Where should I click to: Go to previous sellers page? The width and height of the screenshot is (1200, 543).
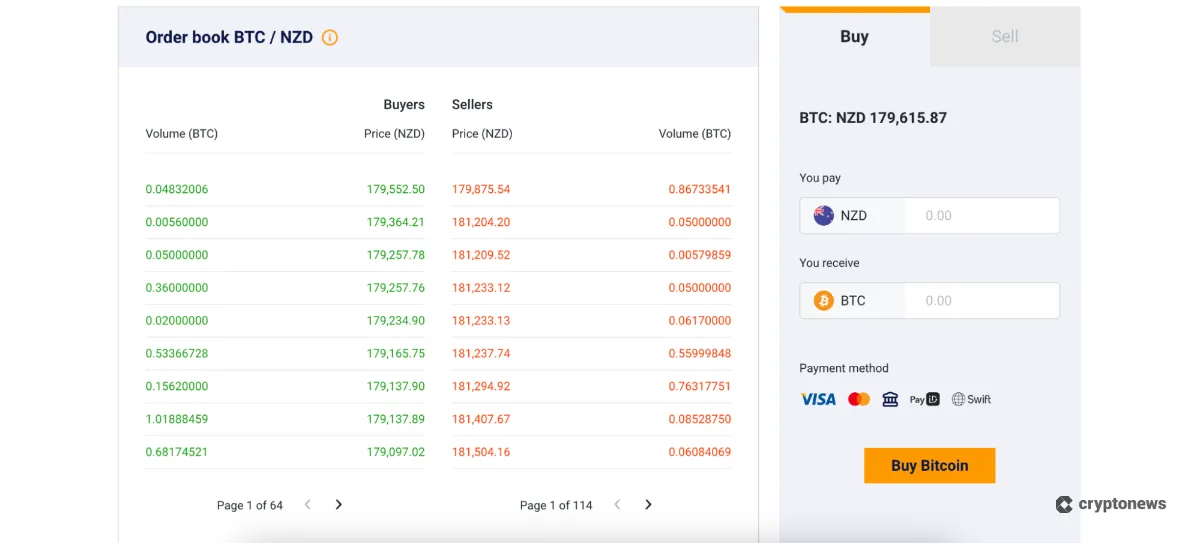click(617, 505)
